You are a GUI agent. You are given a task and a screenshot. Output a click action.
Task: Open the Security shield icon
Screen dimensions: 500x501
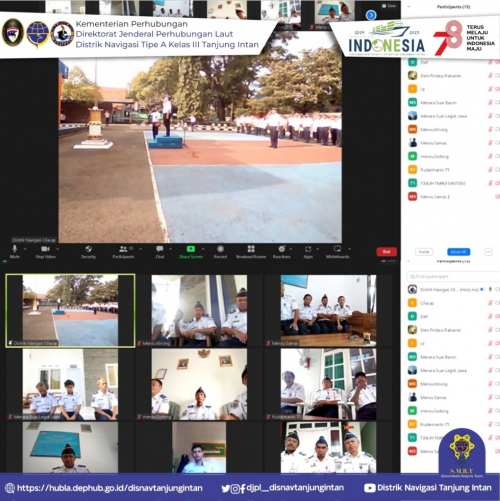(x=88, y=249)
